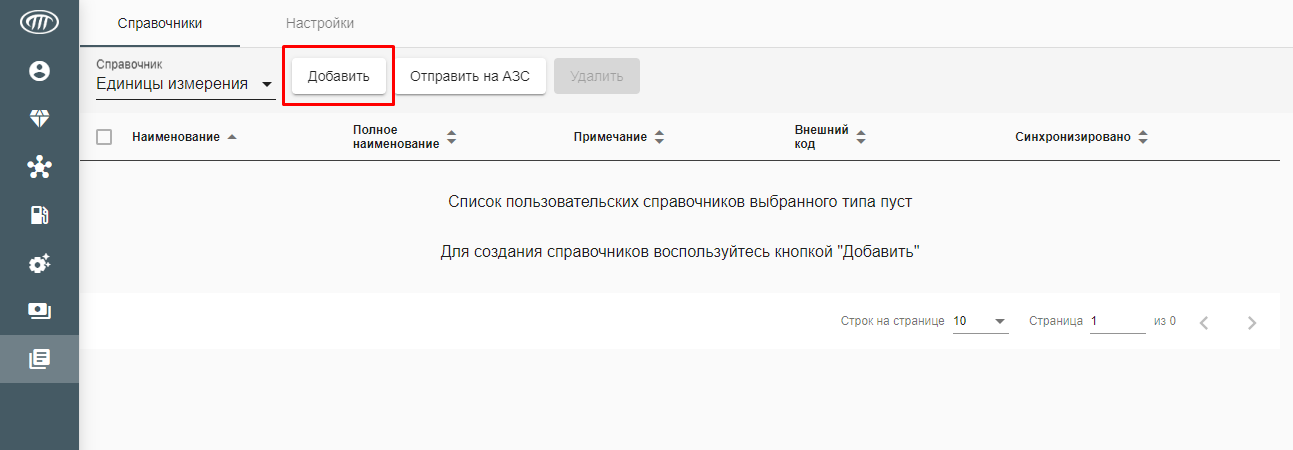The height and width of the screenshot is (450, 1293).
Task: Open the diamond loyalty sidebar icon
Action: click(39, 119)
